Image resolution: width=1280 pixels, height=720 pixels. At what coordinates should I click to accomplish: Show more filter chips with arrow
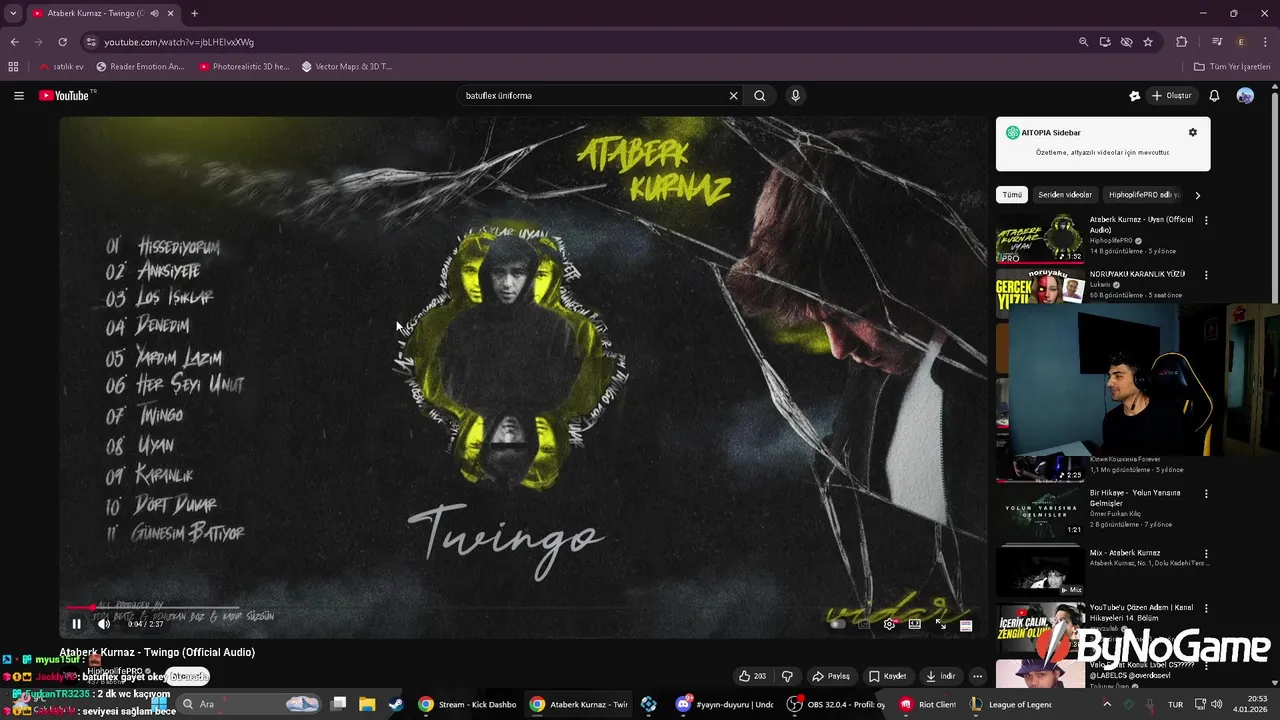(1197, 195)
